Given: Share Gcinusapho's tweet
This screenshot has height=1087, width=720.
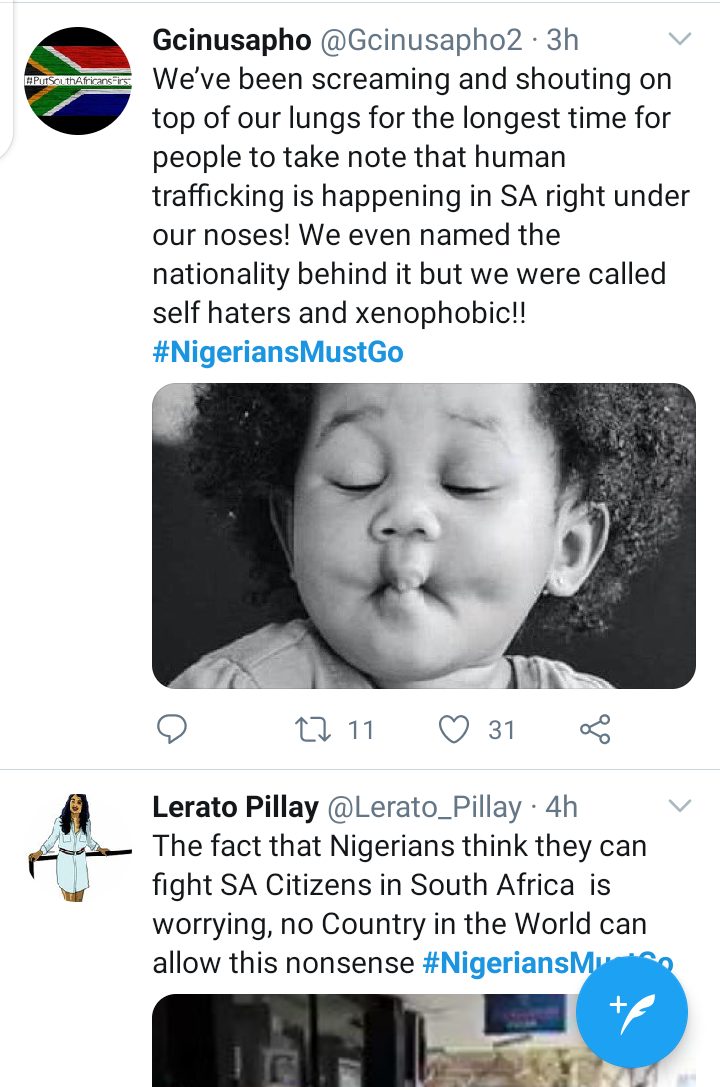Looking at the screenshot, I should (595, 730).
